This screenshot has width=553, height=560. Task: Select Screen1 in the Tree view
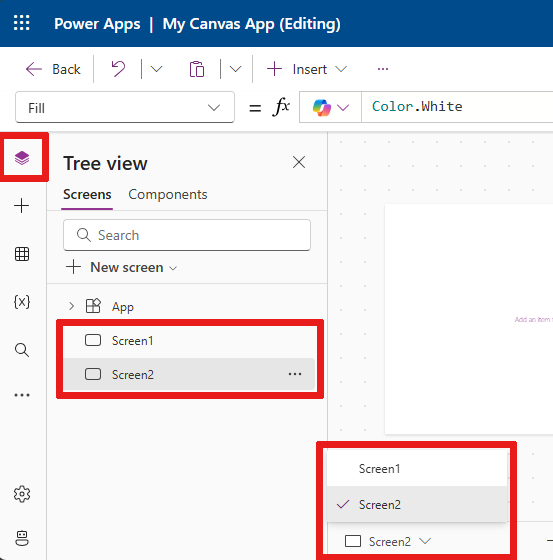(189, 340)
